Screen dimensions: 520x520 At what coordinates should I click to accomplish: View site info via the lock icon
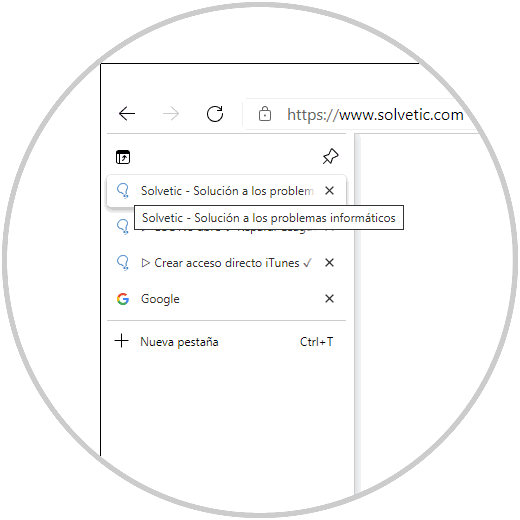(x=265, y=114)
